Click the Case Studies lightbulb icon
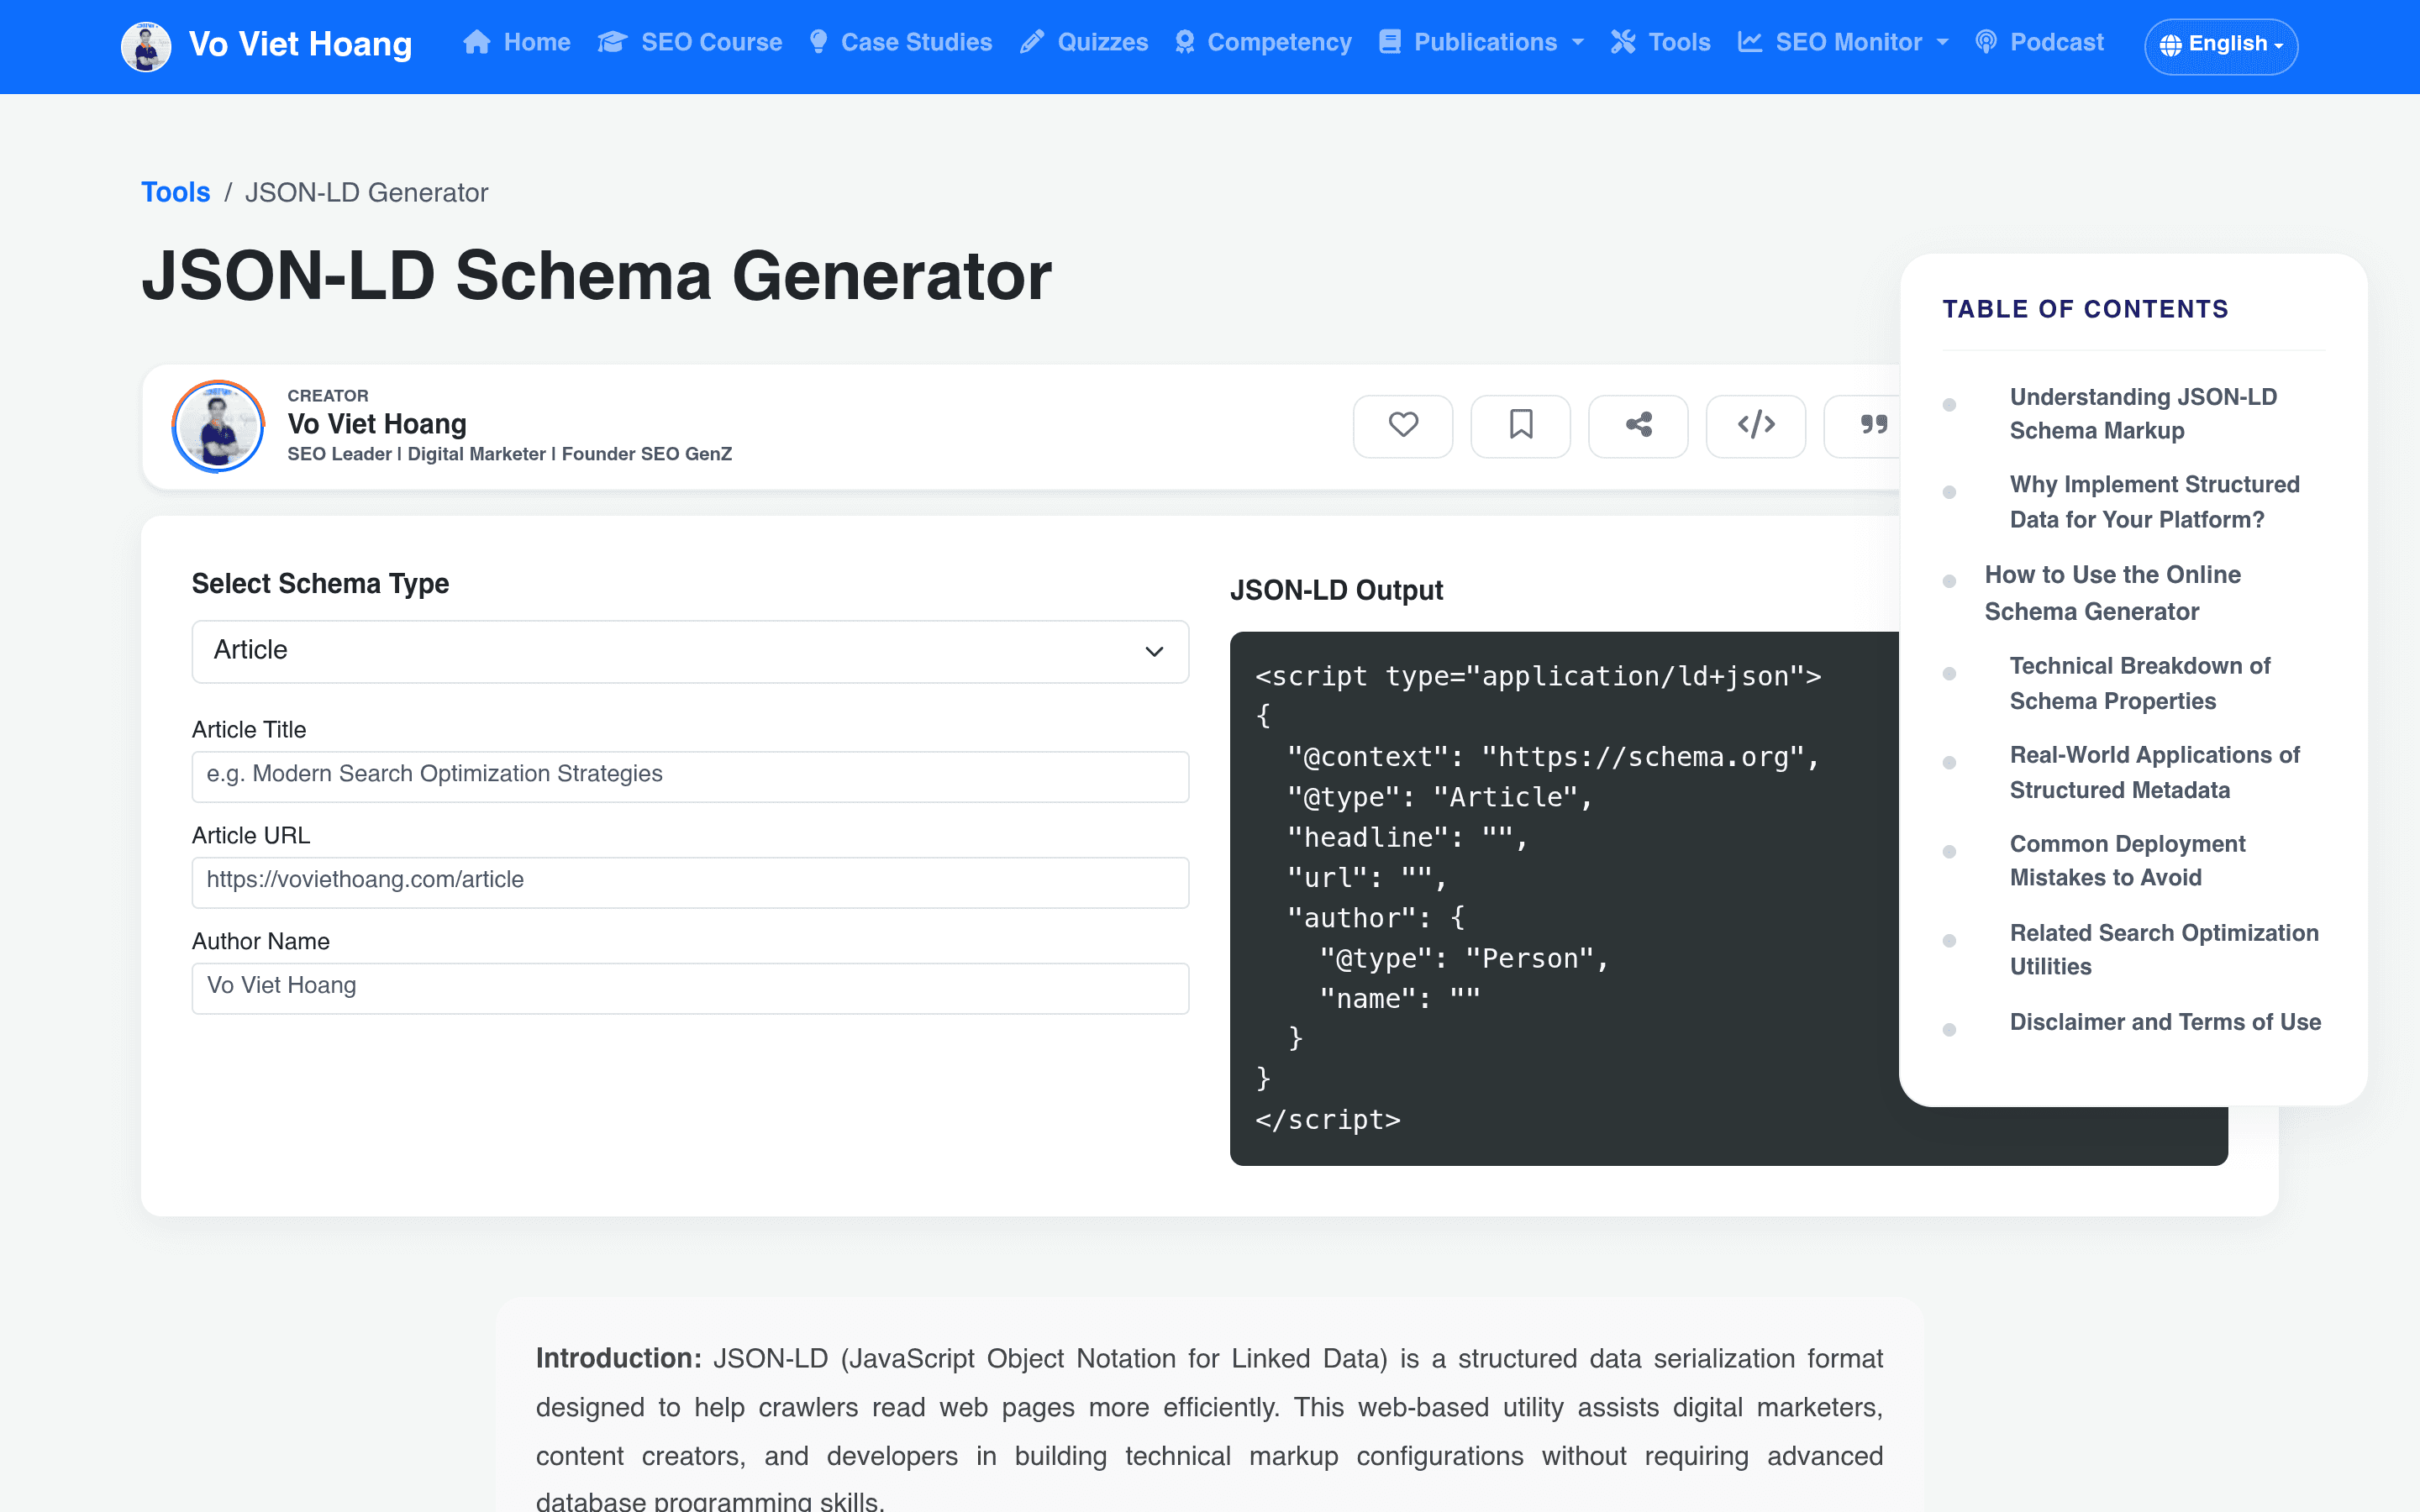Screen dimensions: 2420x1512 coord(818,42)
